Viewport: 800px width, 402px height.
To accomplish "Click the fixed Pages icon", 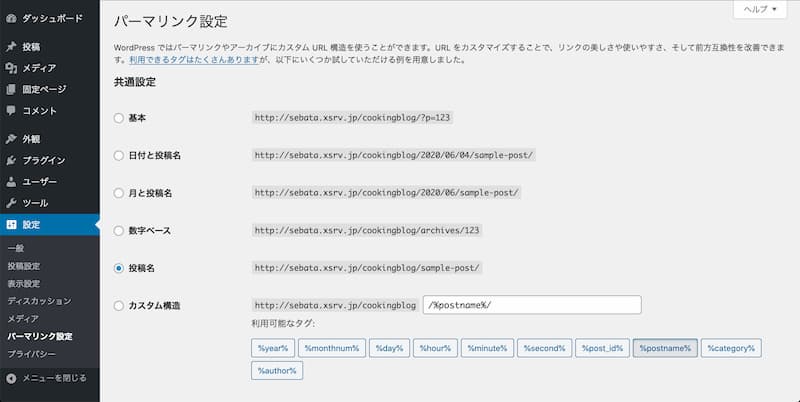I will tap(11, 89).
